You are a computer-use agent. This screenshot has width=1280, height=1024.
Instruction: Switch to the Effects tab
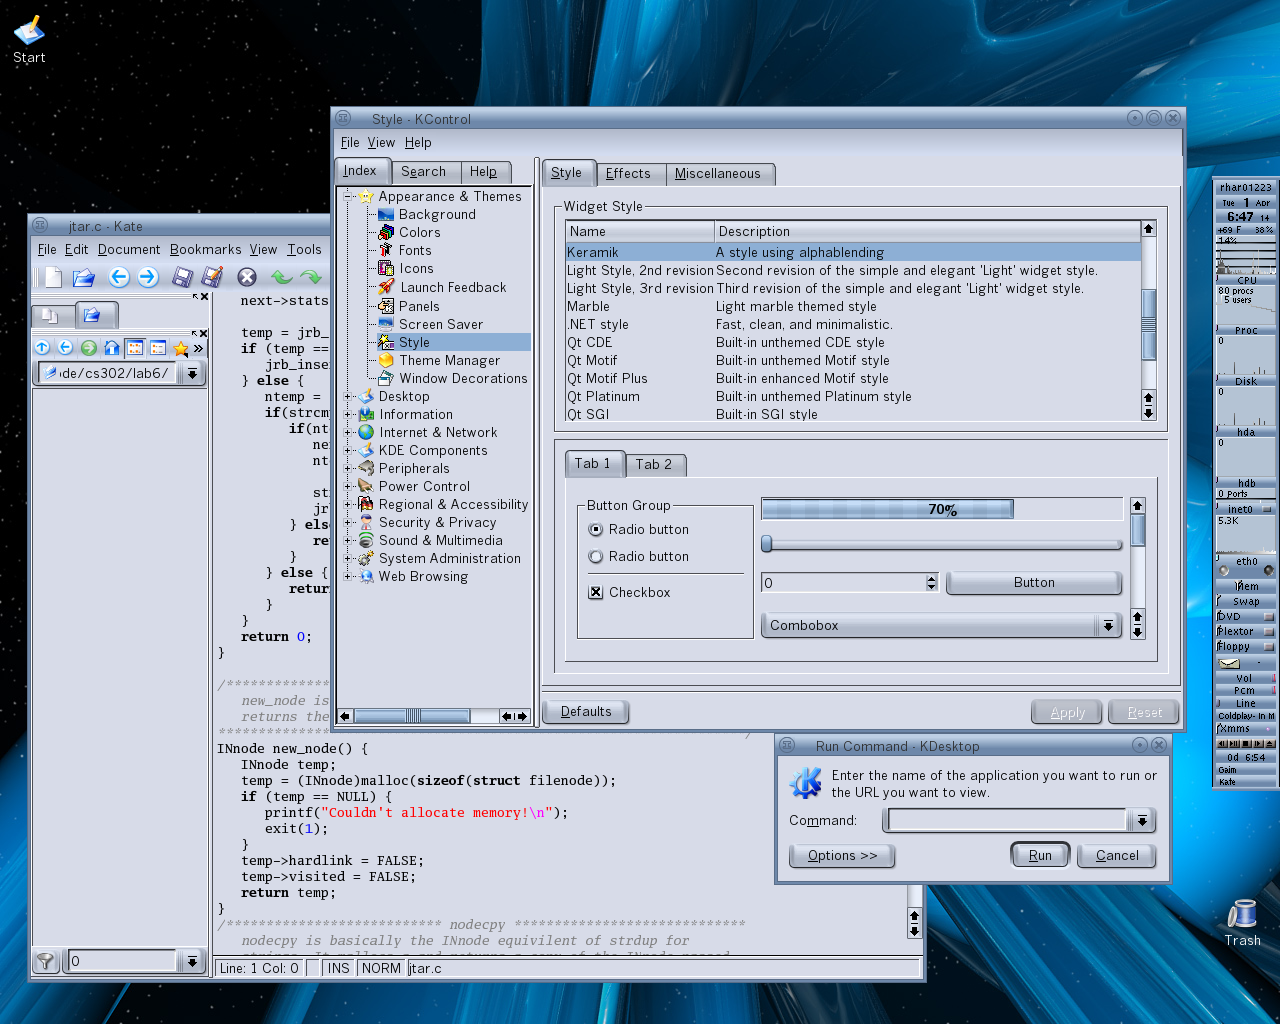628,173
